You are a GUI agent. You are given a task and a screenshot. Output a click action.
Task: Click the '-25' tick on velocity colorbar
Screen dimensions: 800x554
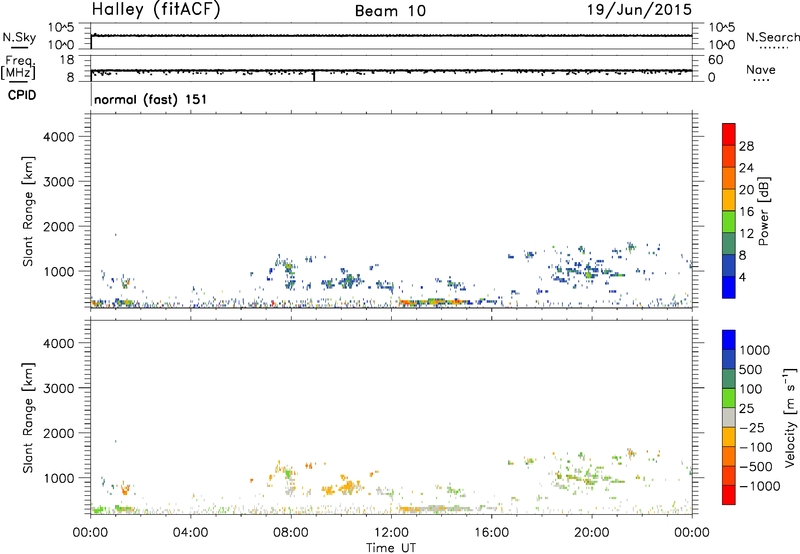(x=752, y=427)
